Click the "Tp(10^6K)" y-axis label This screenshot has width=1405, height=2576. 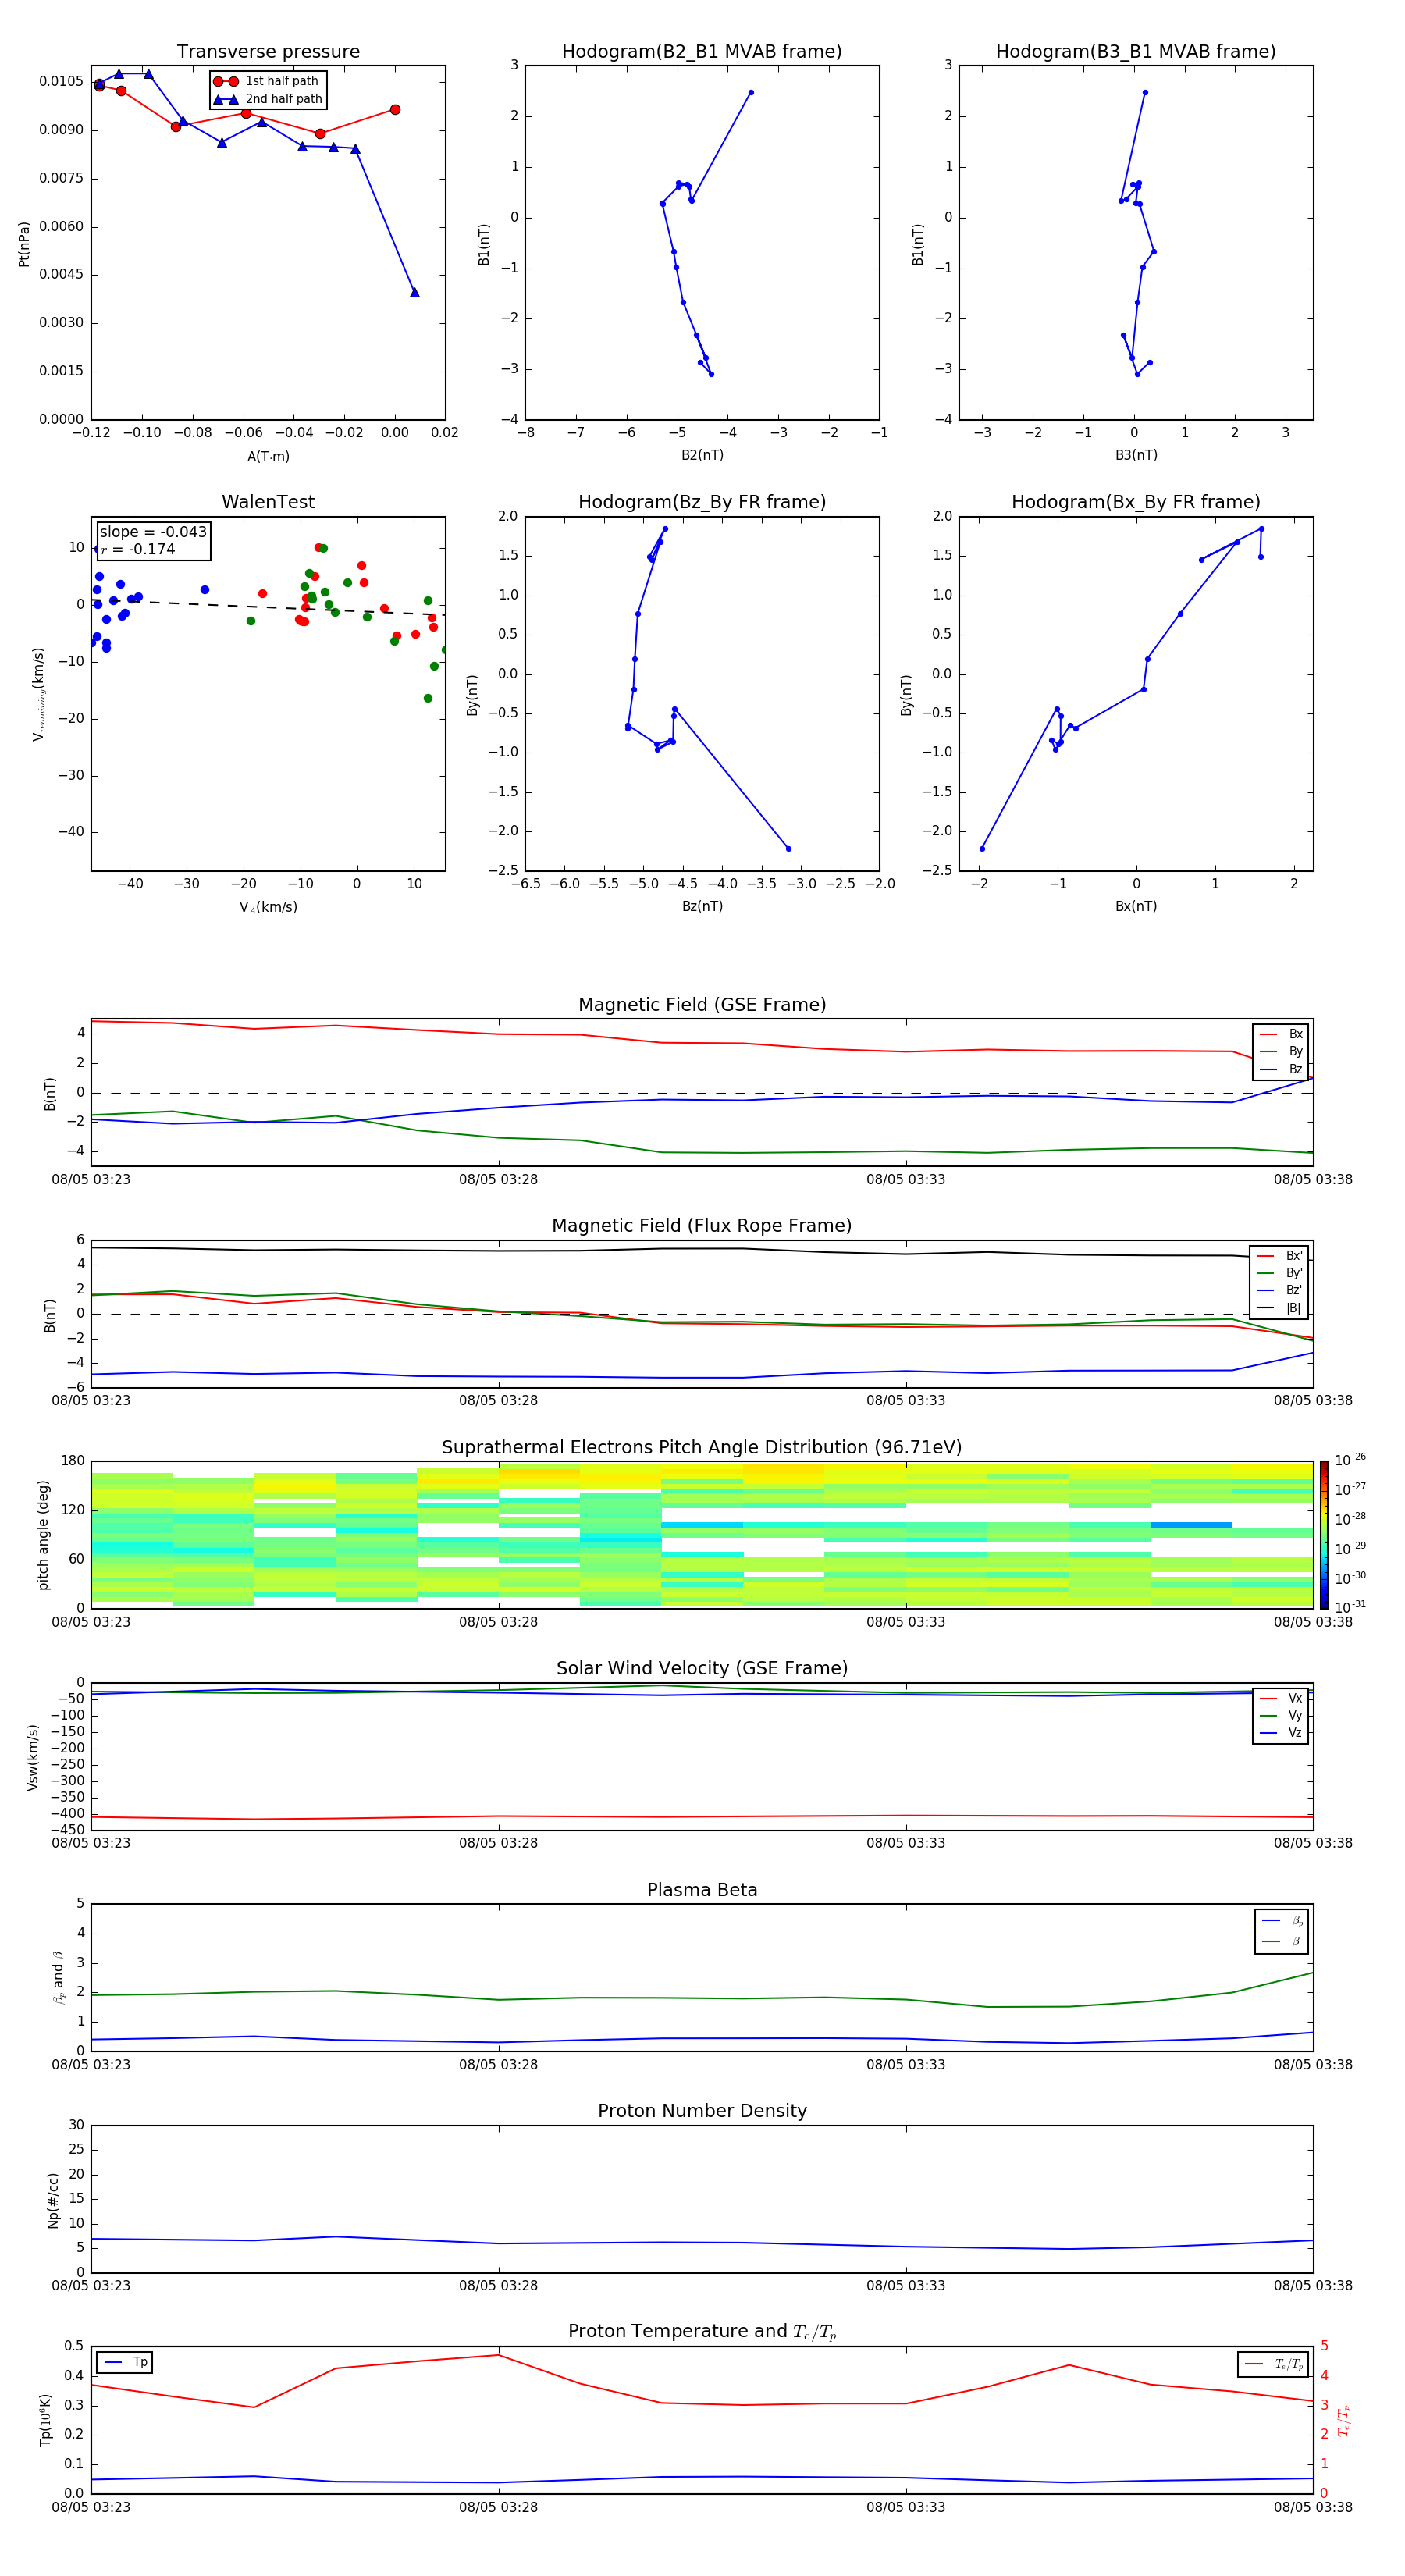[x=45, y=2420]
